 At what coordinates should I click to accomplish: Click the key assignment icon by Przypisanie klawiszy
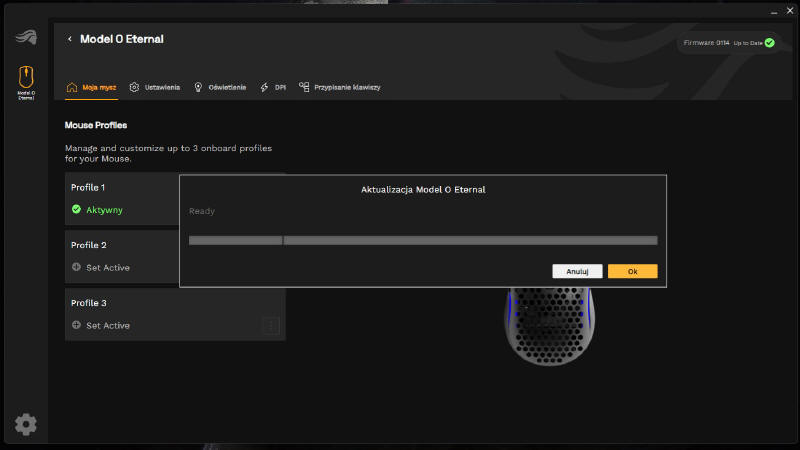[304, 87]
